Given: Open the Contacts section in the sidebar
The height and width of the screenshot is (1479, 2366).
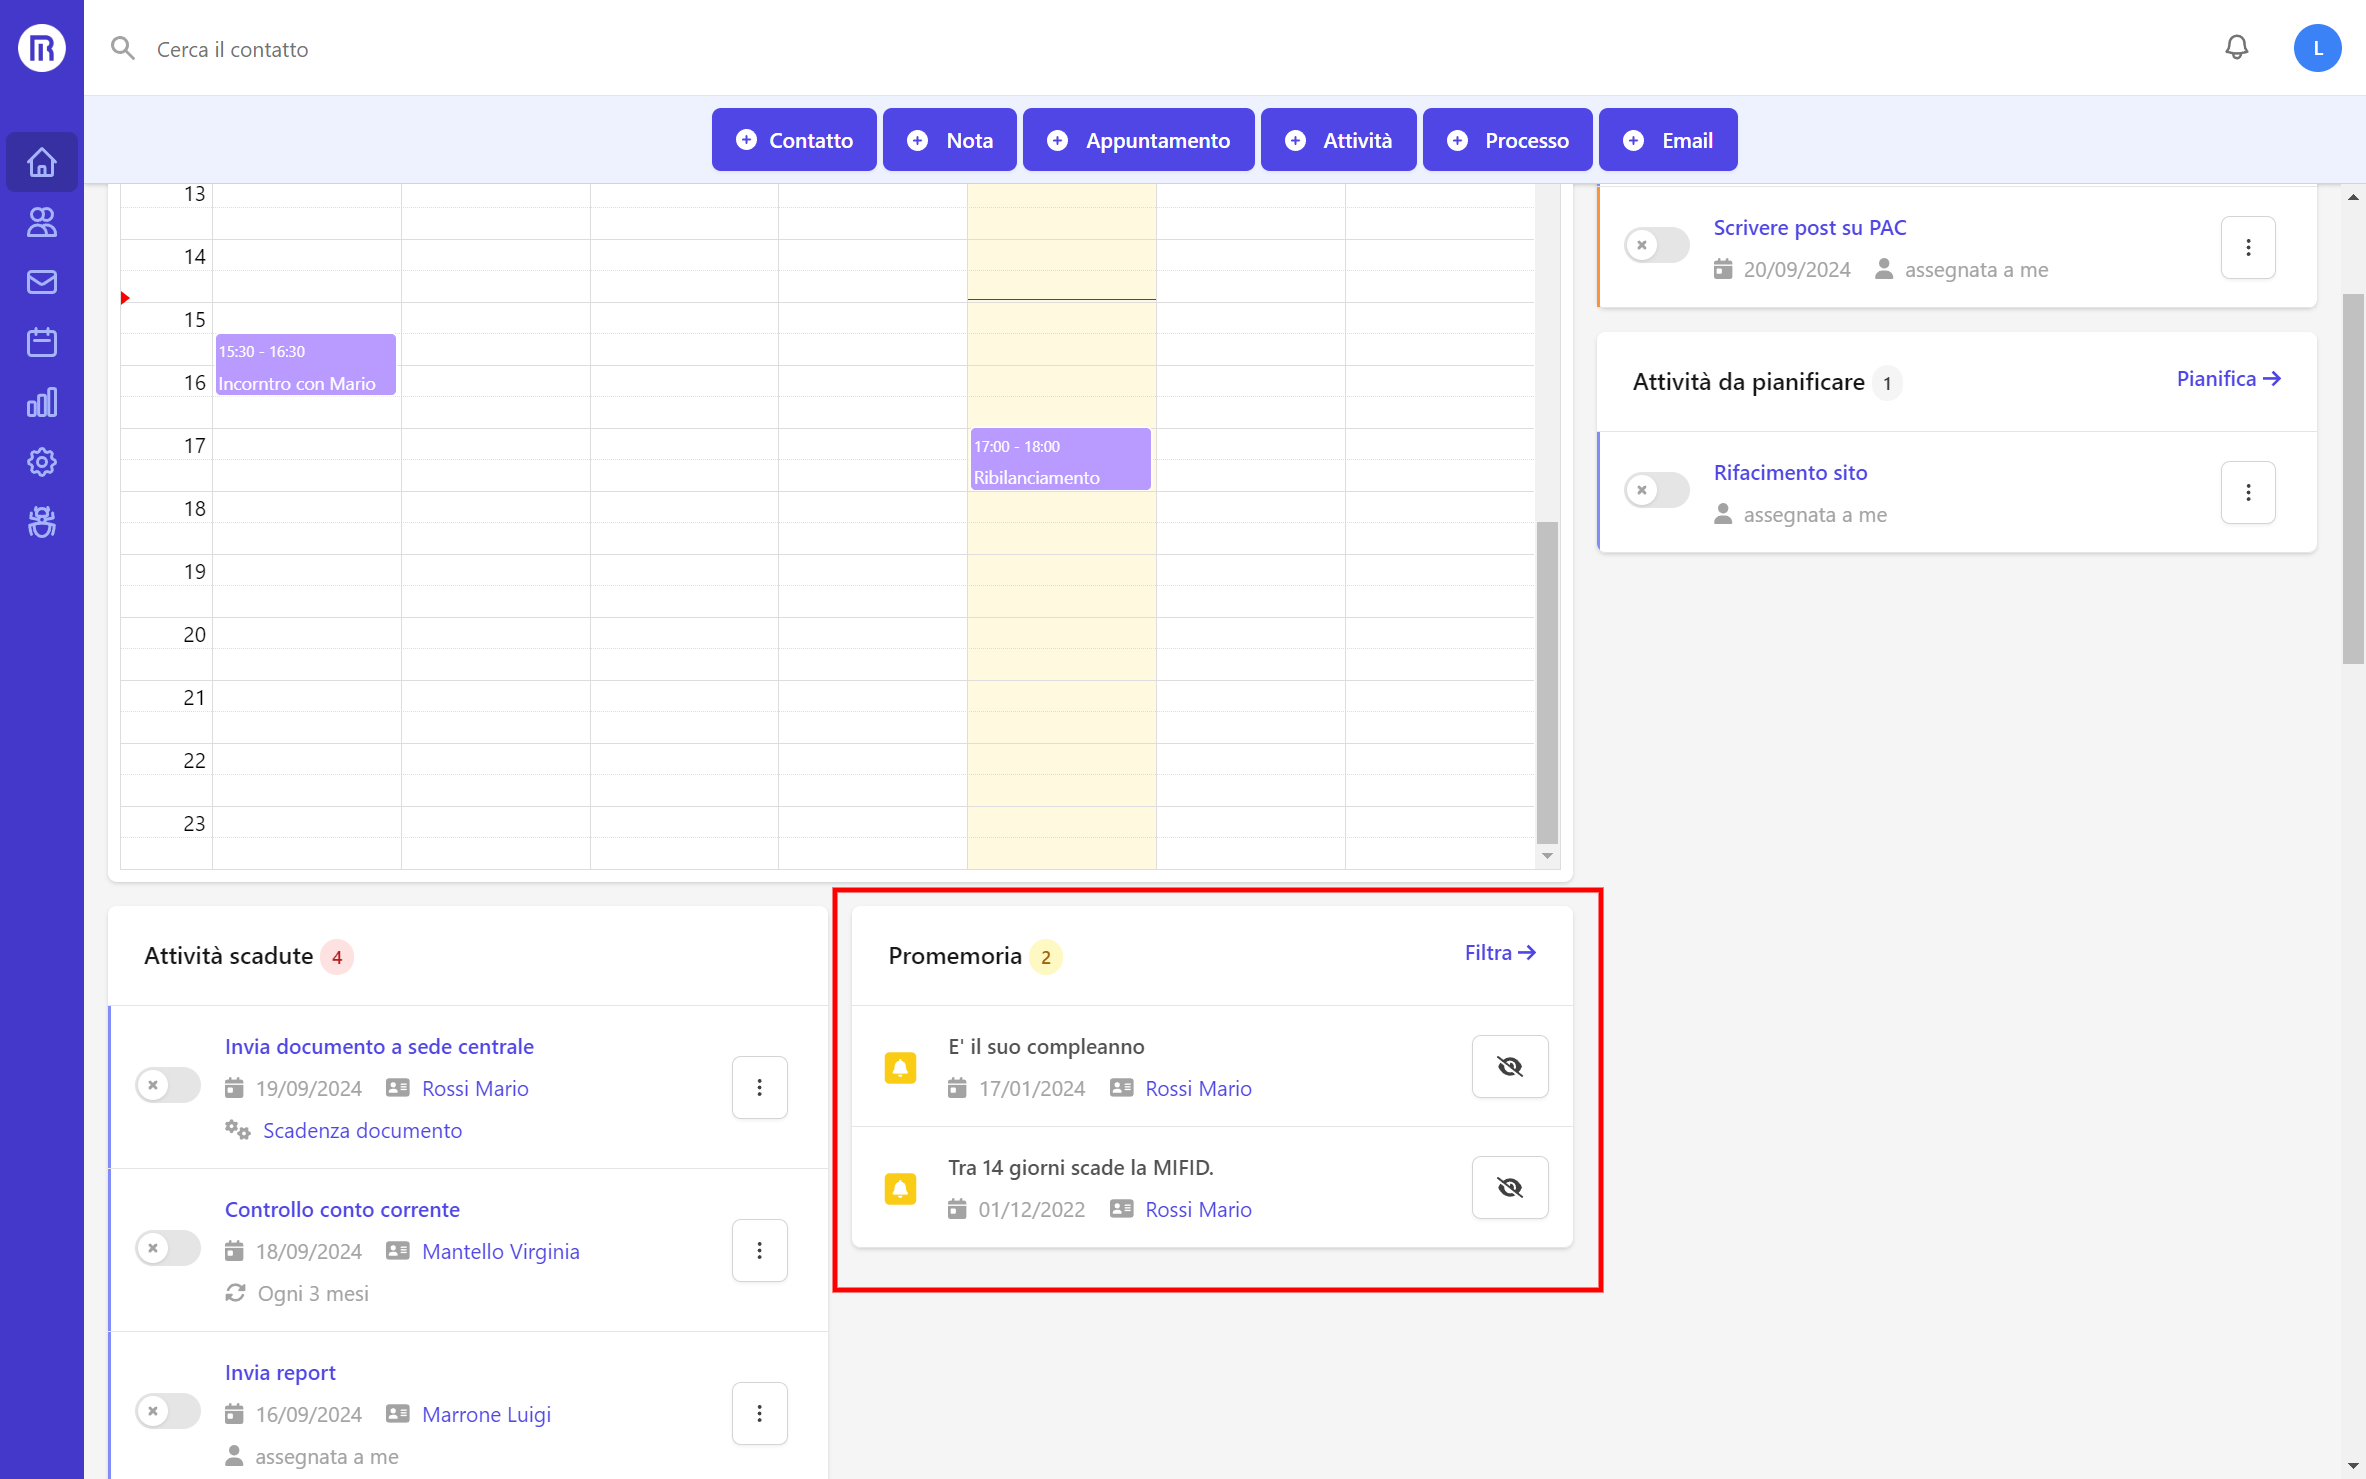Looking at the screenshot, I should (x=41, y=222).
